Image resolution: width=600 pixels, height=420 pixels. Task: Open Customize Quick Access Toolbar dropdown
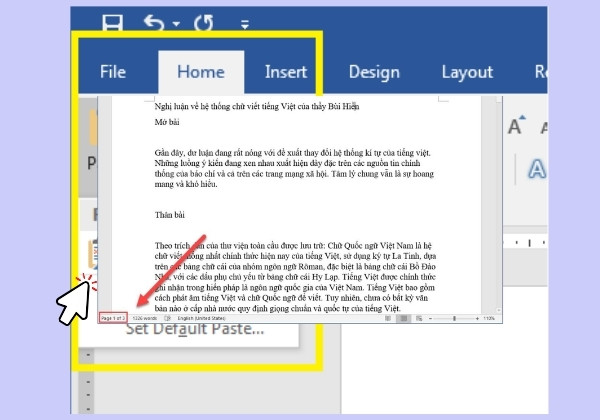(x=245, y=24)
